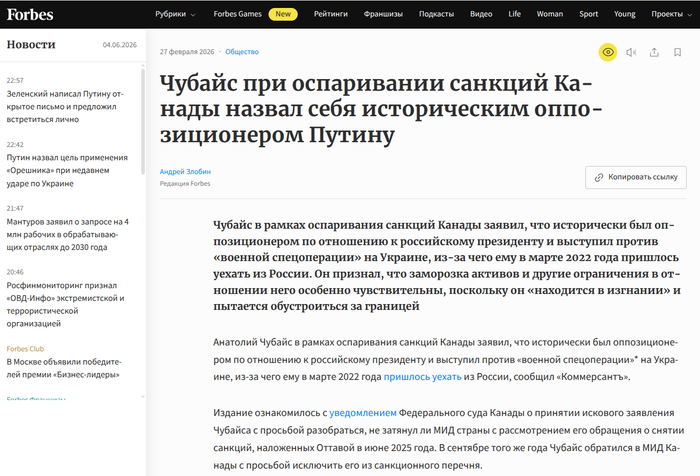Open Мантуров news on 4 млн рабочих
This screenshot has width=700, height=476.
point(67,234)
